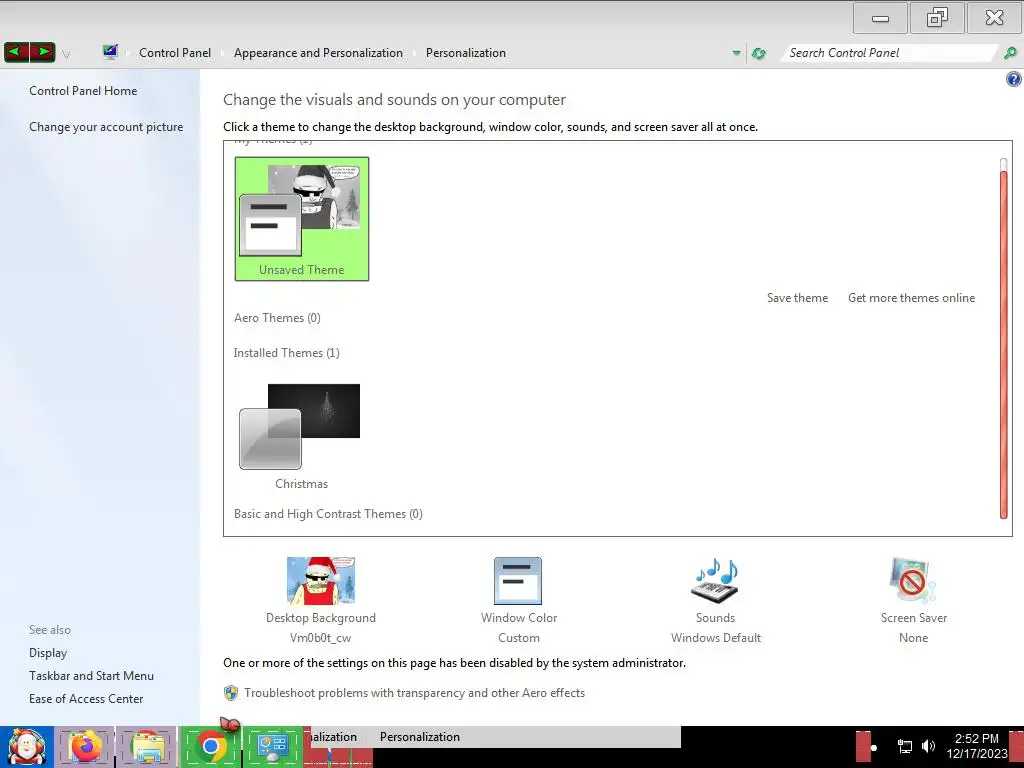The height and width of the screenshot is (768, 1024).
Task: Navigate to Control Panel breadcrumb
Action: (175, 53)
